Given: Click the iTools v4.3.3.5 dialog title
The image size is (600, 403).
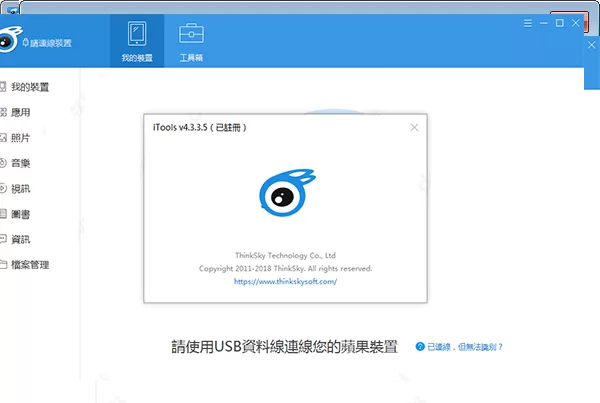Looking at the screenshot, I should tap(200, 127).
